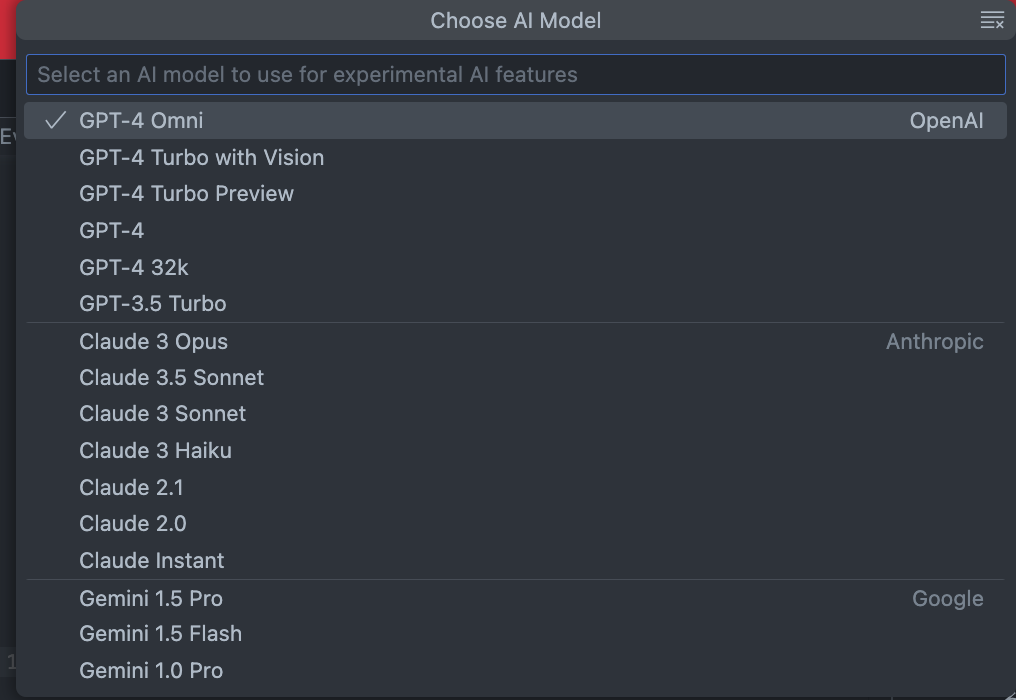Screen dimensions: 1016x700
Task: Select Claude 3 Haiku model
Action: pyautogui.click(x=155, y=451)
